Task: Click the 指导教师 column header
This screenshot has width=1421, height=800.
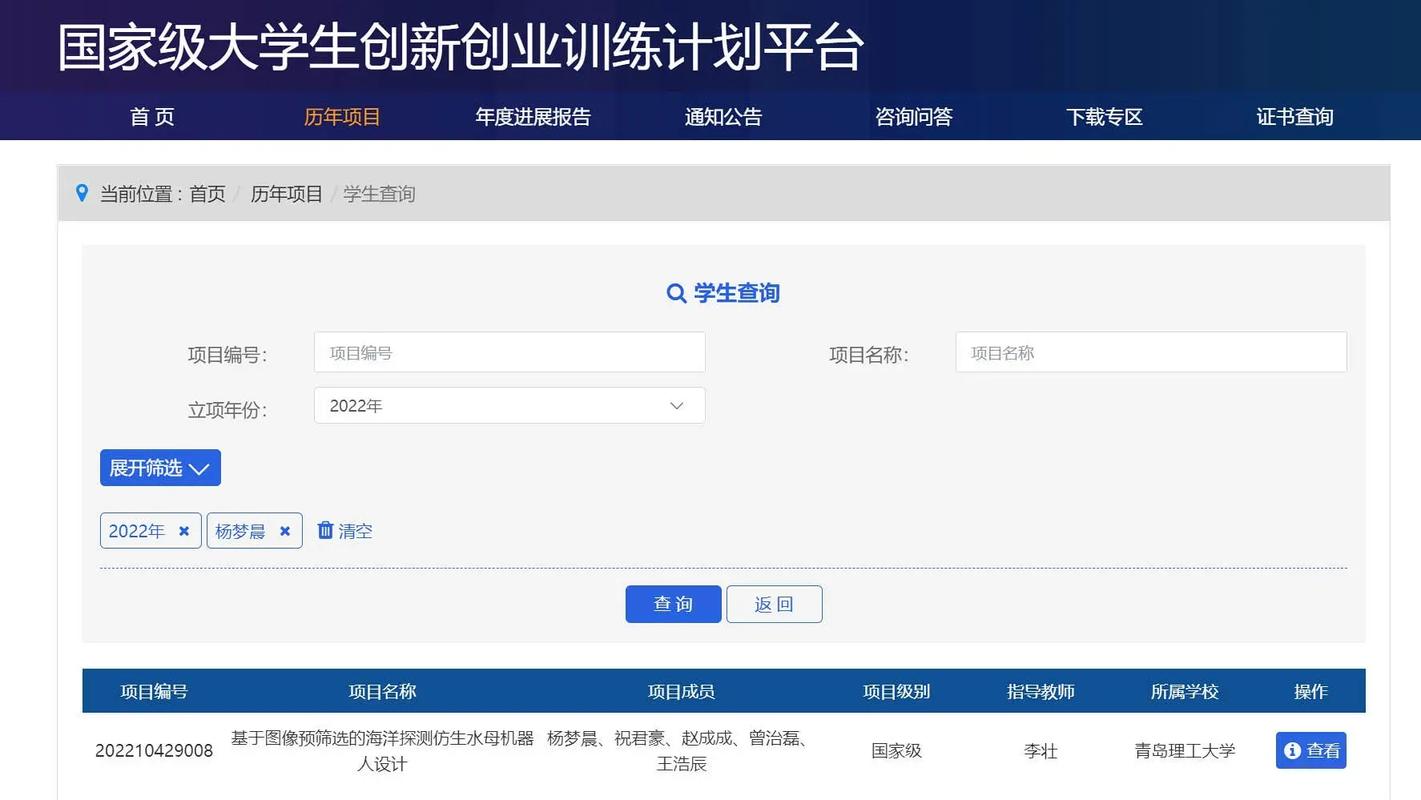Action: 1041,691
